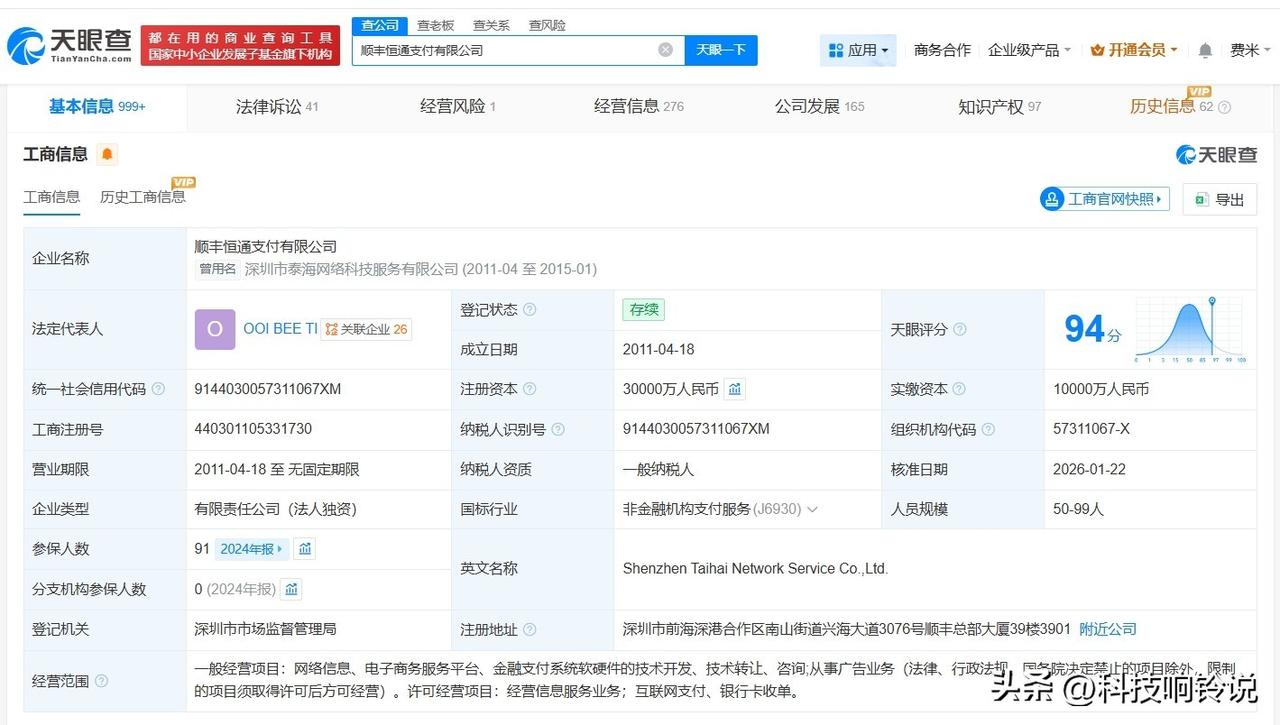Screen dimensions: 1280x725
Task: Select the 查公司 search tab
Action: [380, 25]
